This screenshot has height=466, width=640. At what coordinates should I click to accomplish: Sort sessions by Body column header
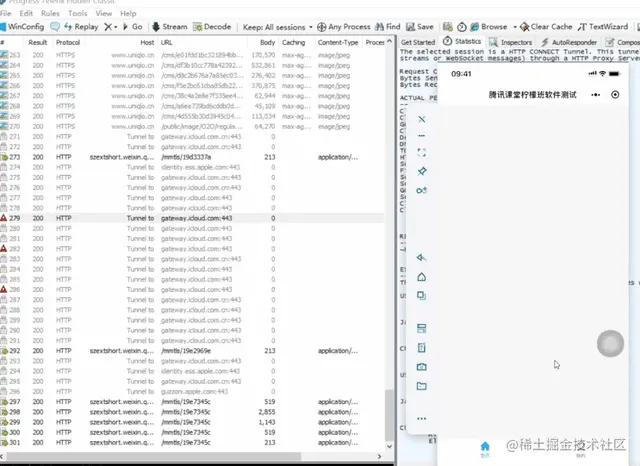[264, 42]
